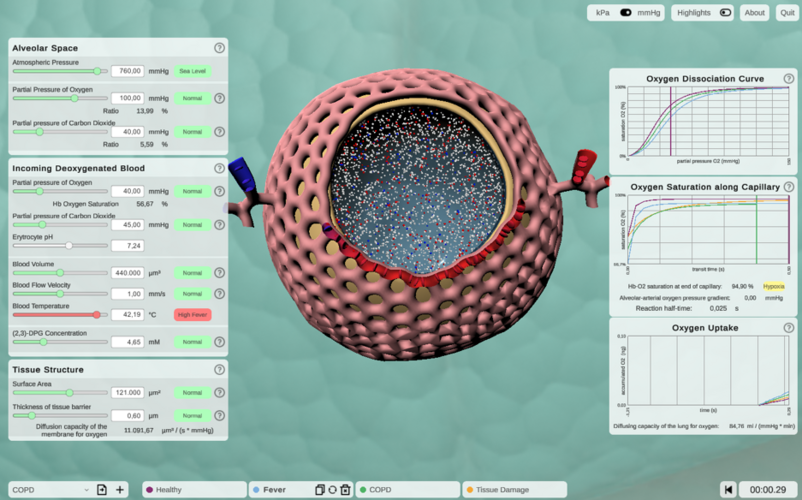Restart simulation with skip-to-start button

[728, 490]
